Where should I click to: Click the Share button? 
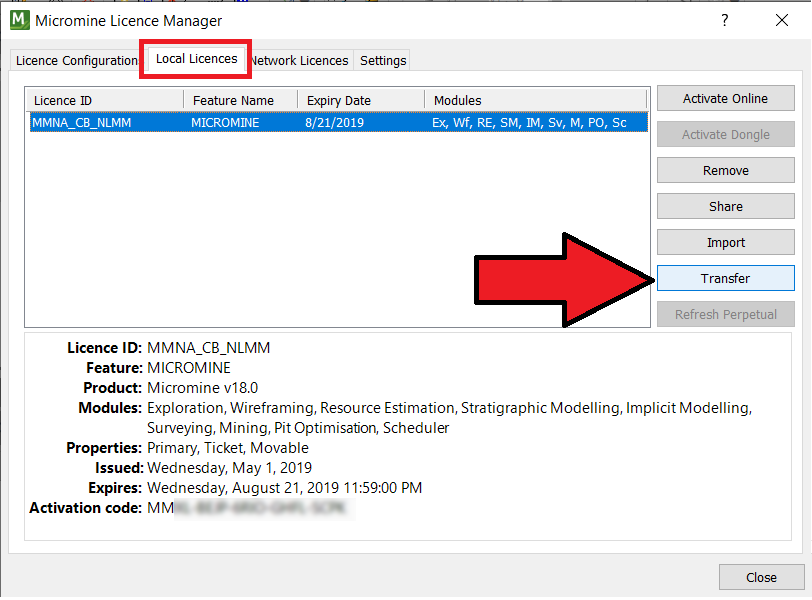pos(726,207)
